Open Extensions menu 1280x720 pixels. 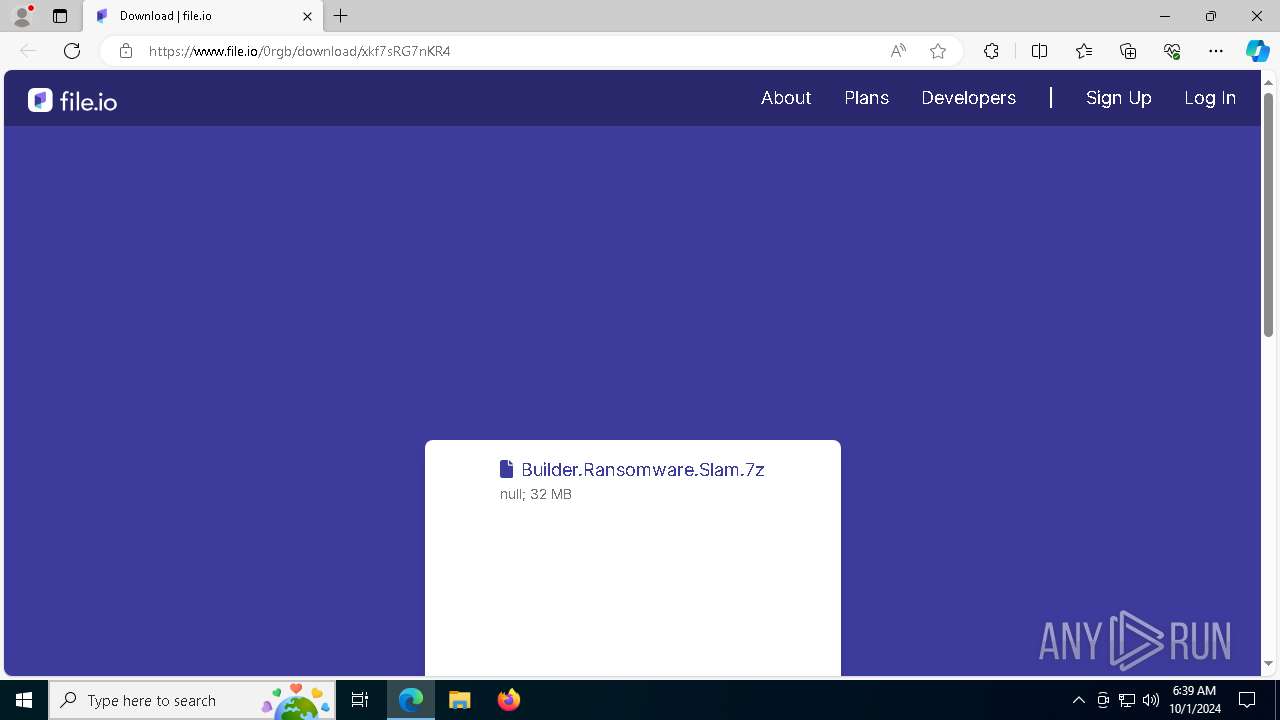[991, 51]
